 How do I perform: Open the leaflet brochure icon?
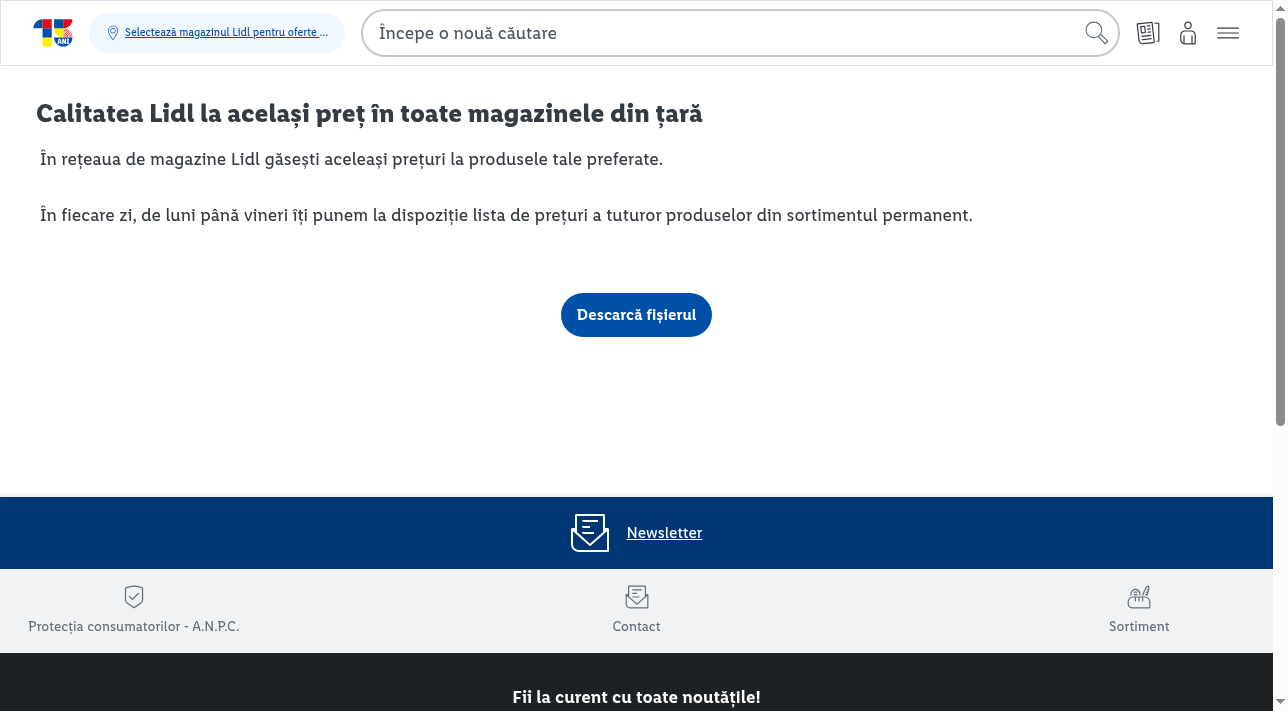pyautogui.click(x=1148, y=33)
